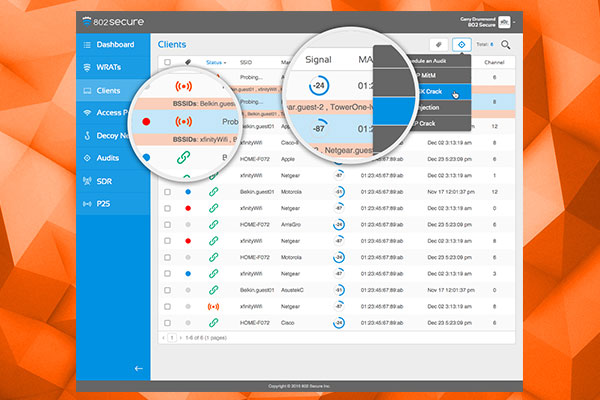600x400 pixels.
Task: Expand the user account menu arrow
Action: click(514, 23)
